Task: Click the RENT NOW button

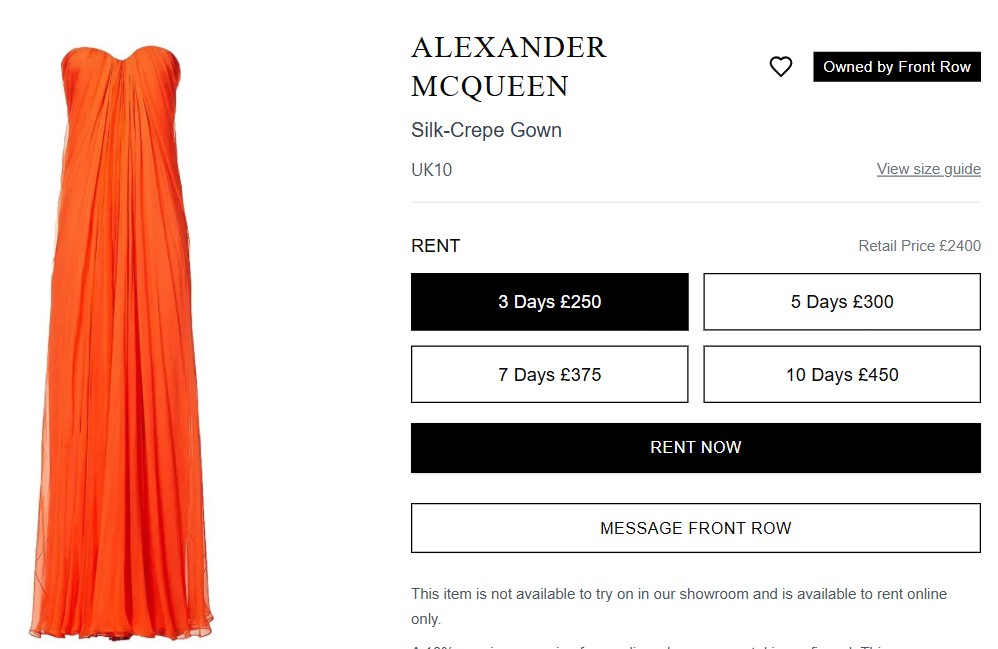Action: pos(695,447)
